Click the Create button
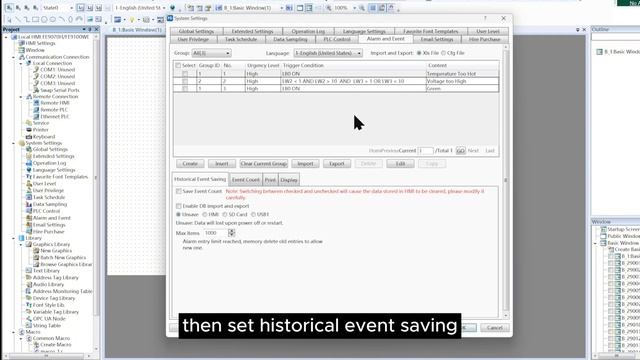 click(190, 164)
